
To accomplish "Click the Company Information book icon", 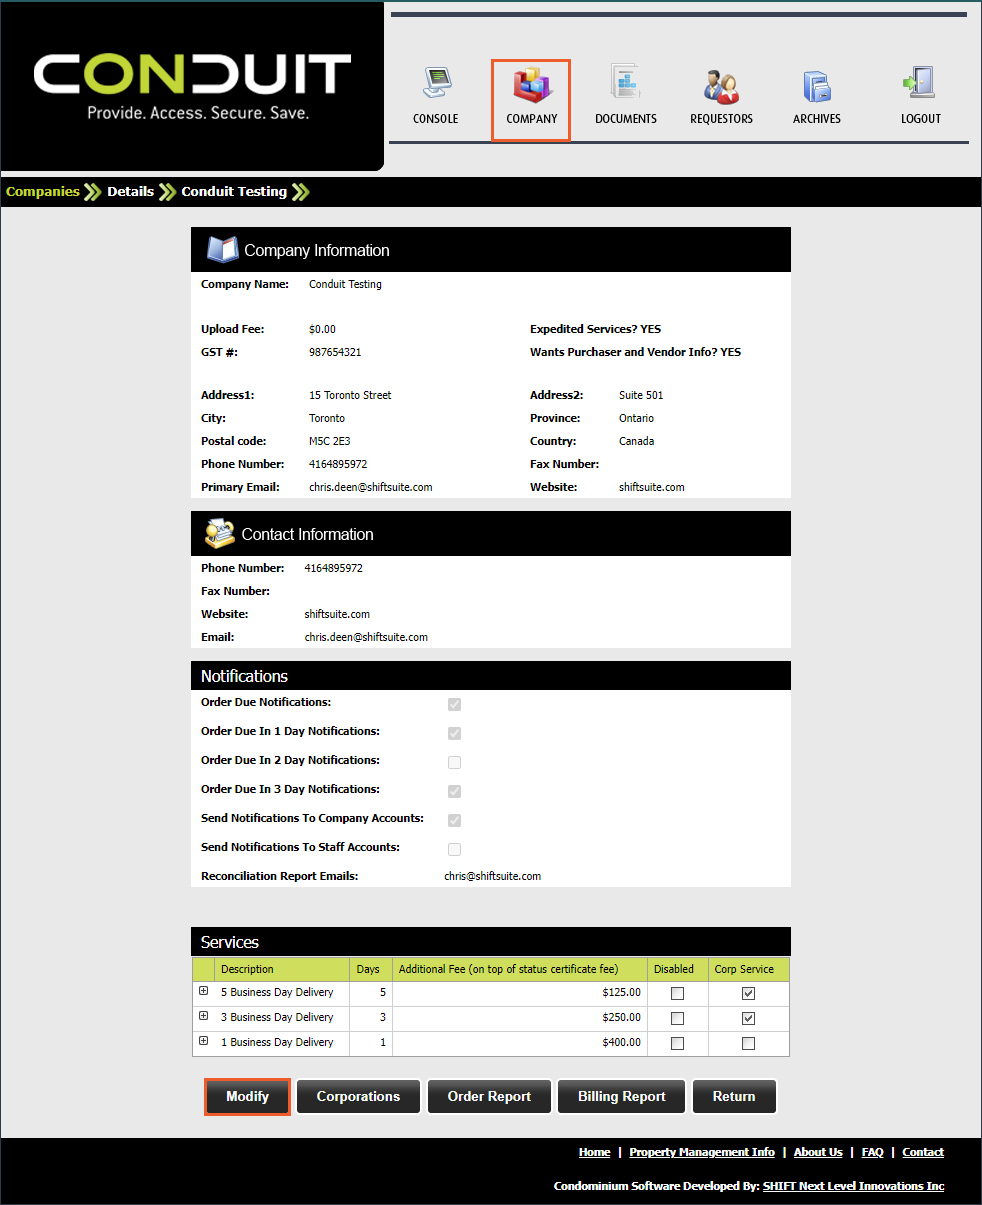I will (222, 249).
